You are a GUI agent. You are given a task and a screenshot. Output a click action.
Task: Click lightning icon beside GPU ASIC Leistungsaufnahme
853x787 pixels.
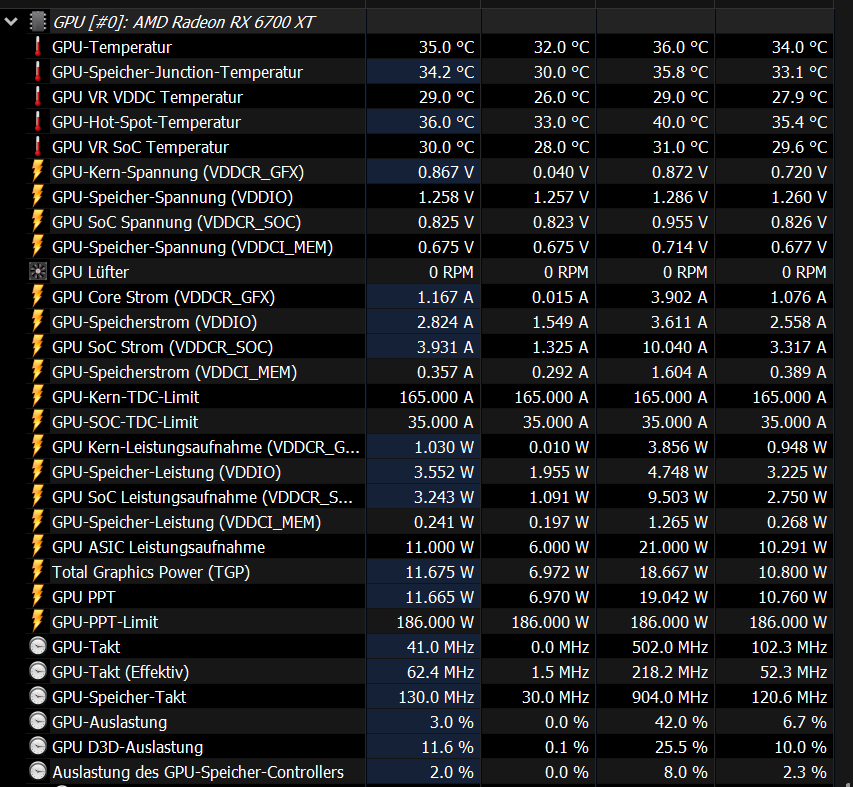tap(38, 547)
